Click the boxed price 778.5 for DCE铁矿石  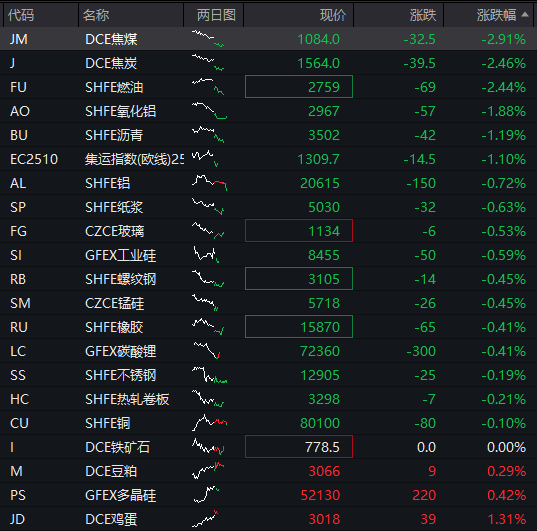coord(299,446)
